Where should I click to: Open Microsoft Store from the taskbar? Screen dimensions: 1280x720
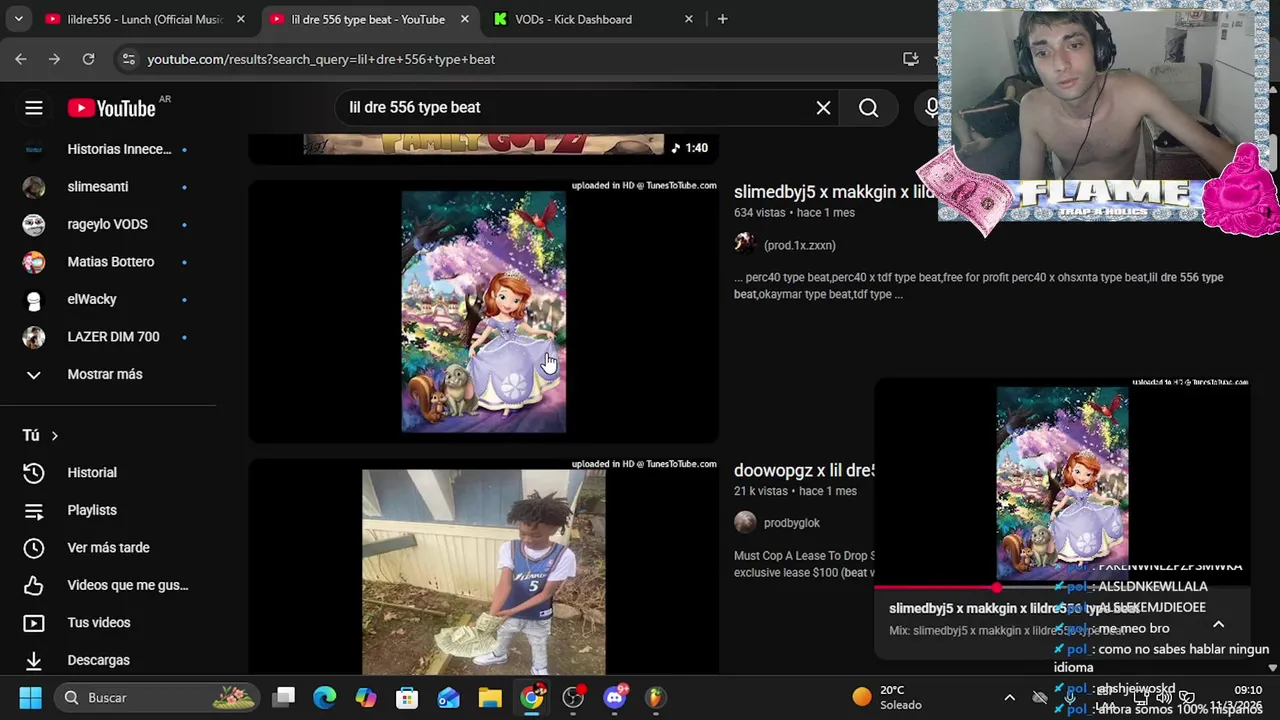point(407,698)
